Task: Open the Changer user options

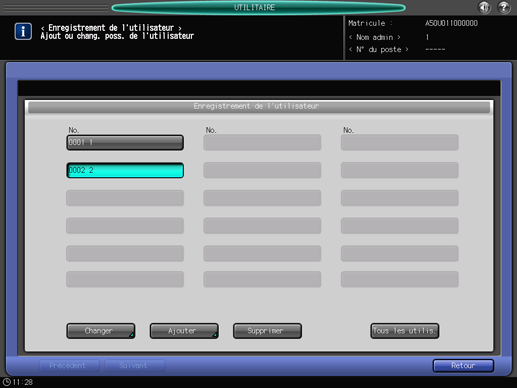Action: pyautogui.click(x=101, y=331)
